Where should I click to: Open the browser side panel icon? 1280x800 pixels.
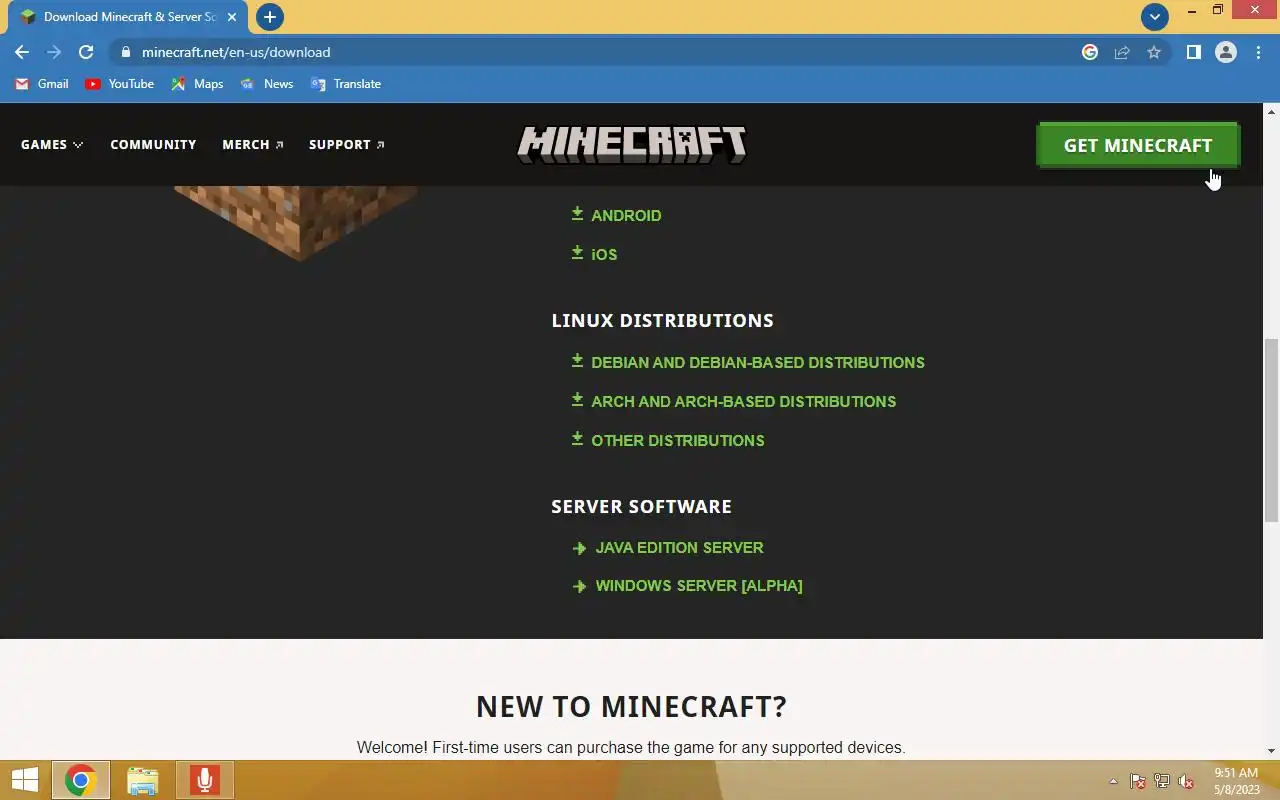(x=1193, y=52)
